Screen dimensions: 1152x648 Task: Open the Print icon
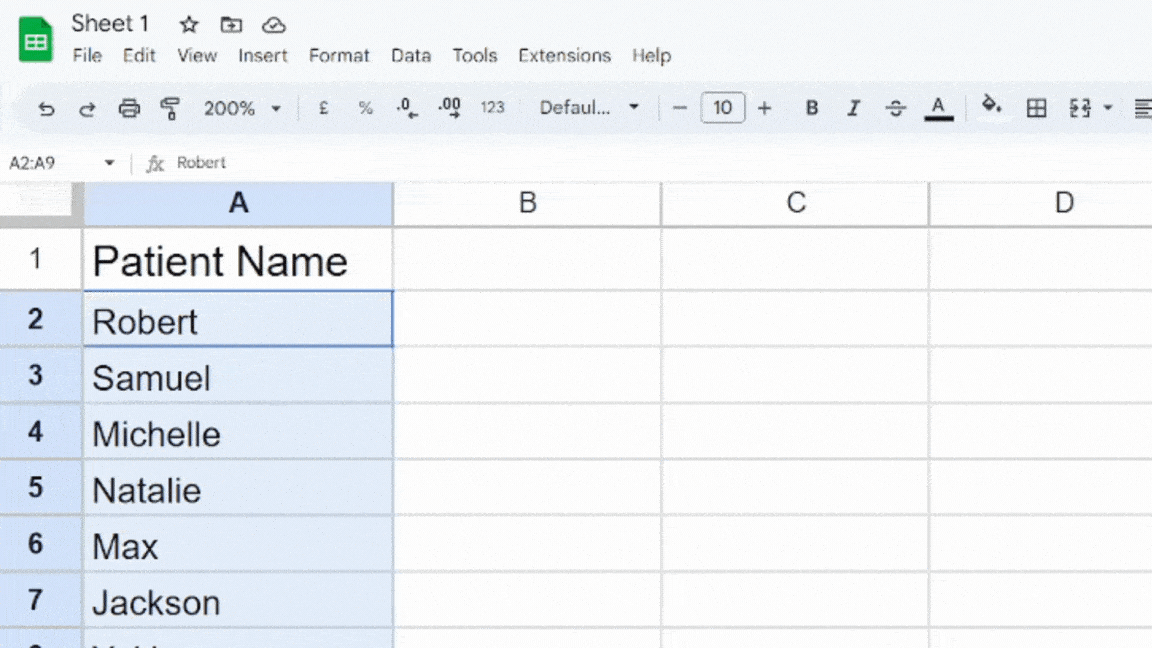click(129, 108)
